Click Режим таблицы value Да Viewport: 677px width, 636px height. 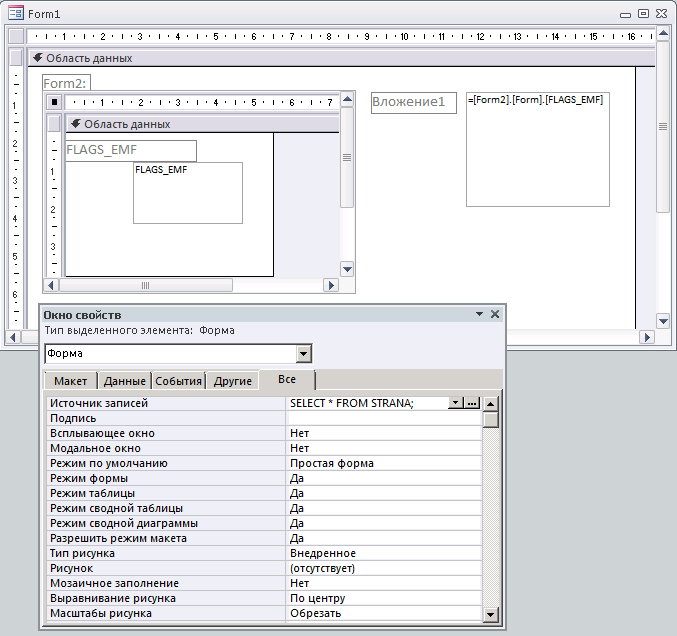(384, 493)
